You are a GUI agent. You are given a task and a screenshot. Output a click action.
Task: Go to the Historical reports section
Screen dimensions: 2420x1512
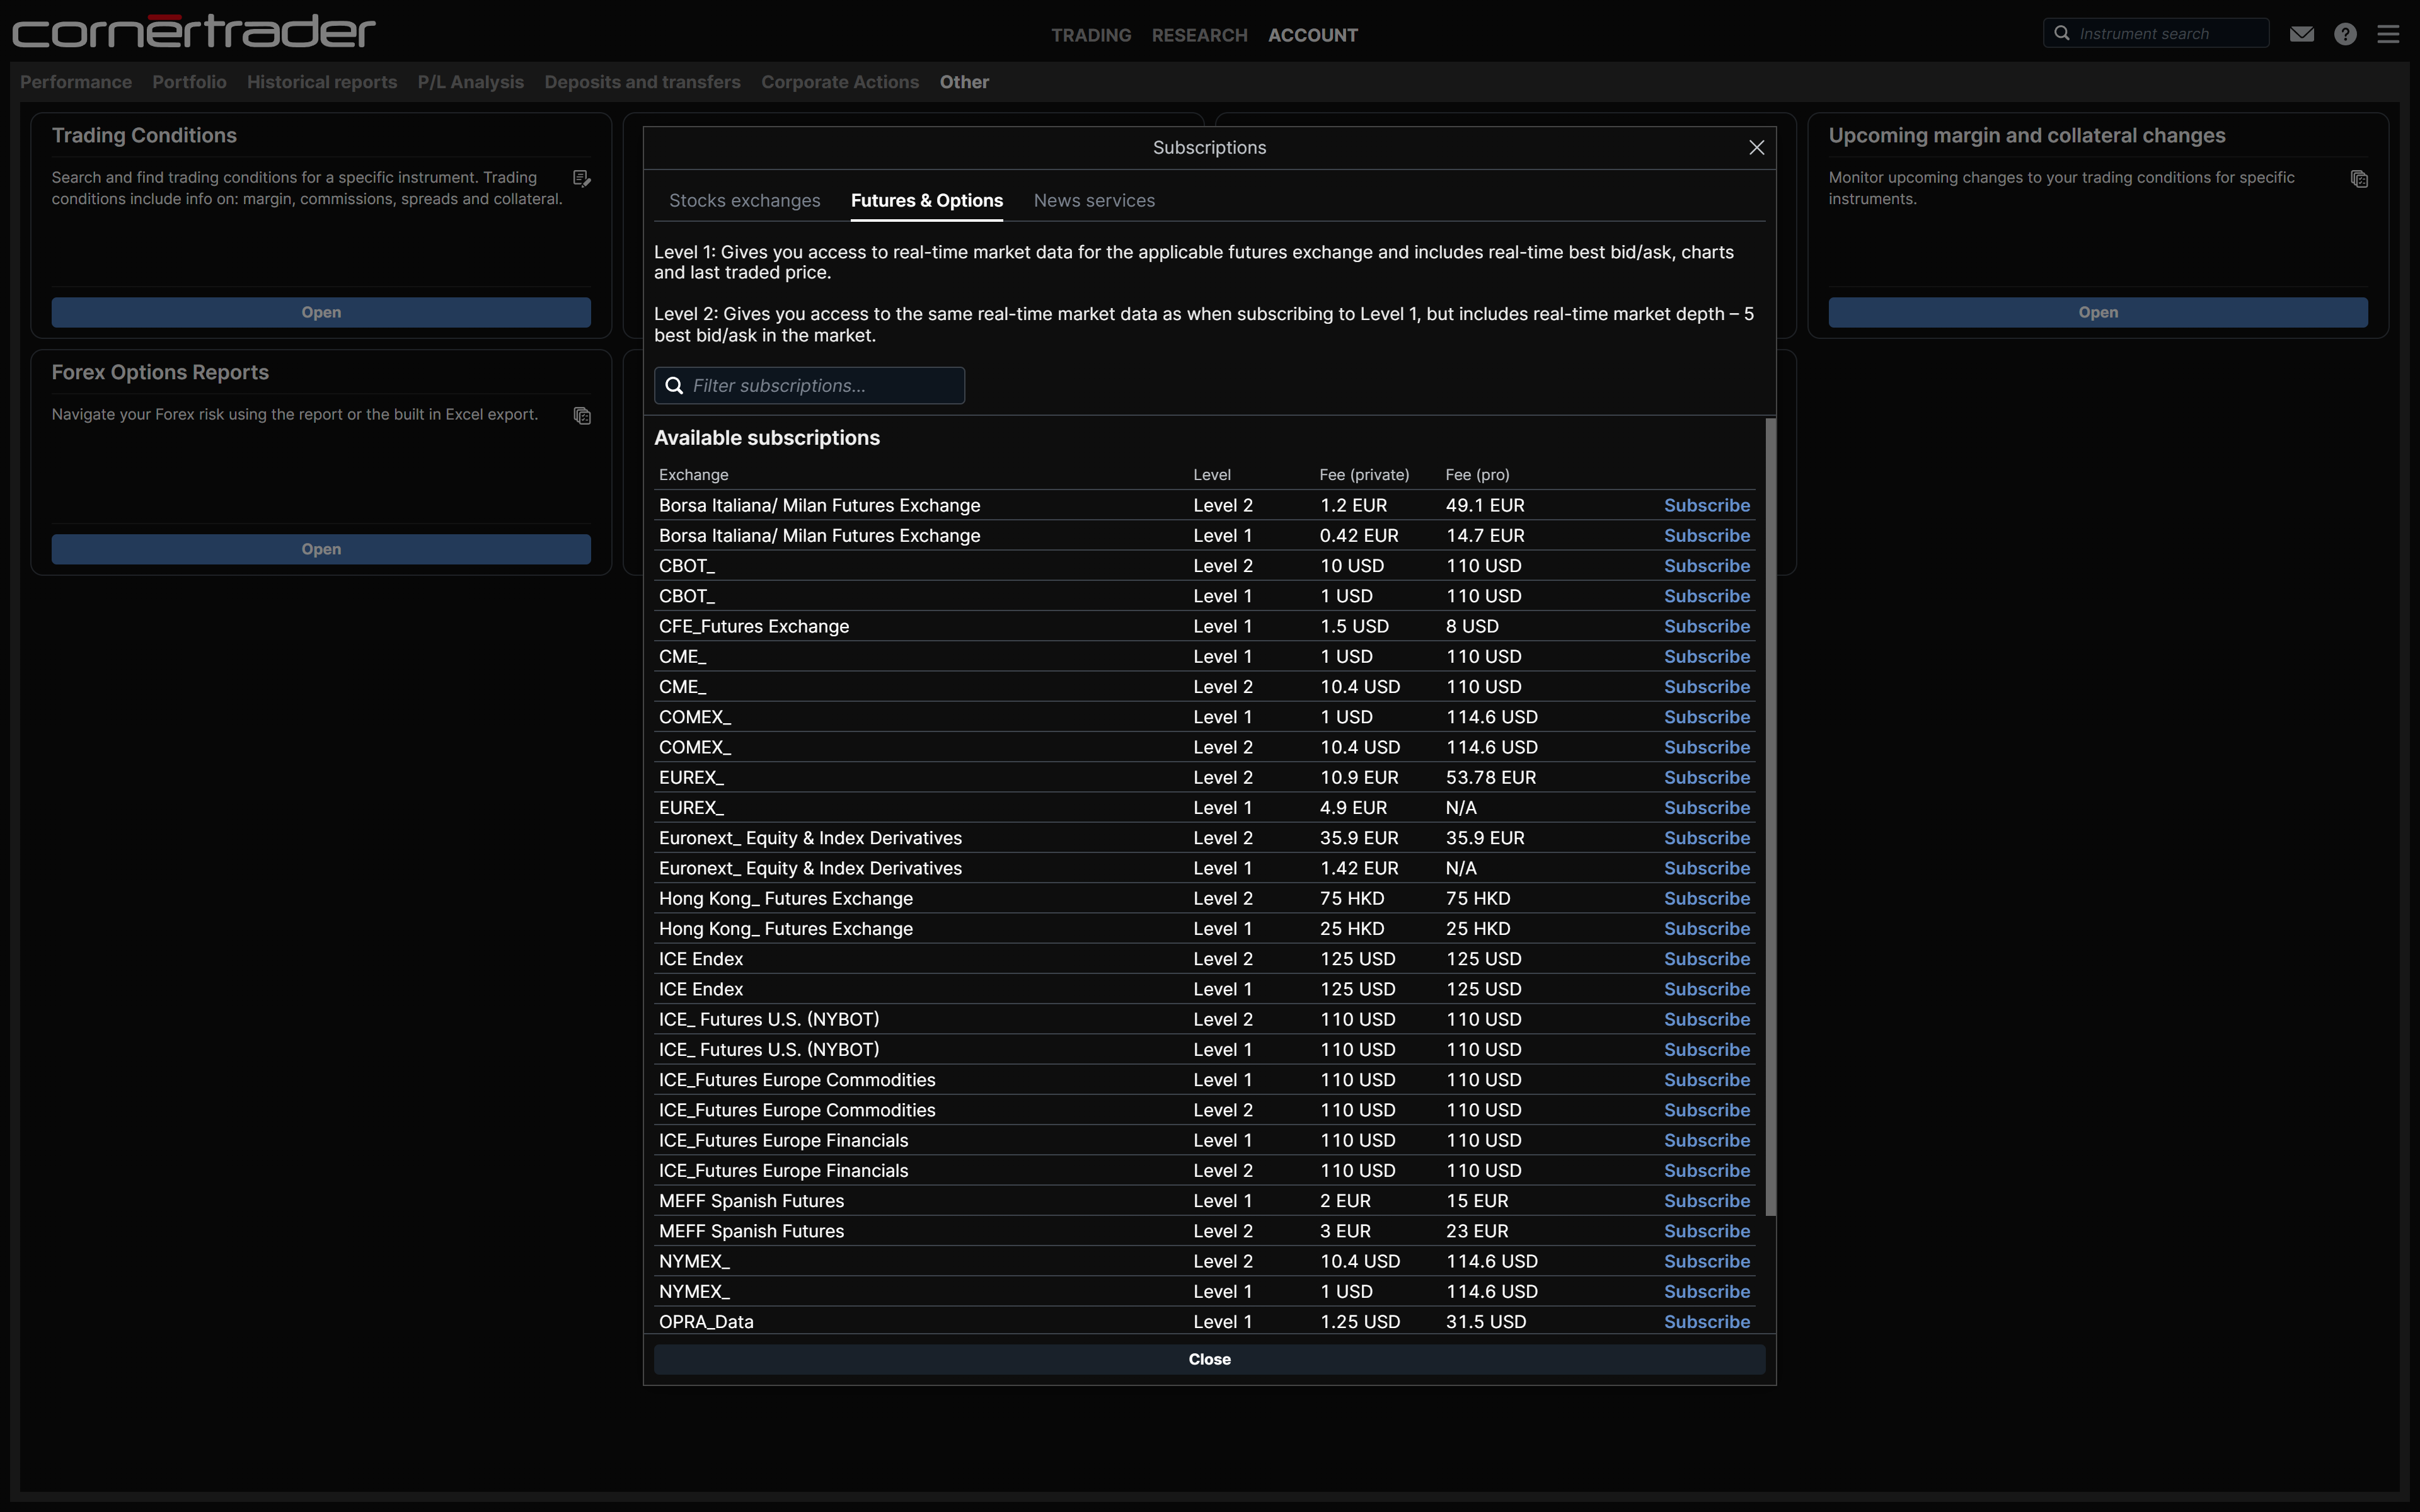pos(321,82)
